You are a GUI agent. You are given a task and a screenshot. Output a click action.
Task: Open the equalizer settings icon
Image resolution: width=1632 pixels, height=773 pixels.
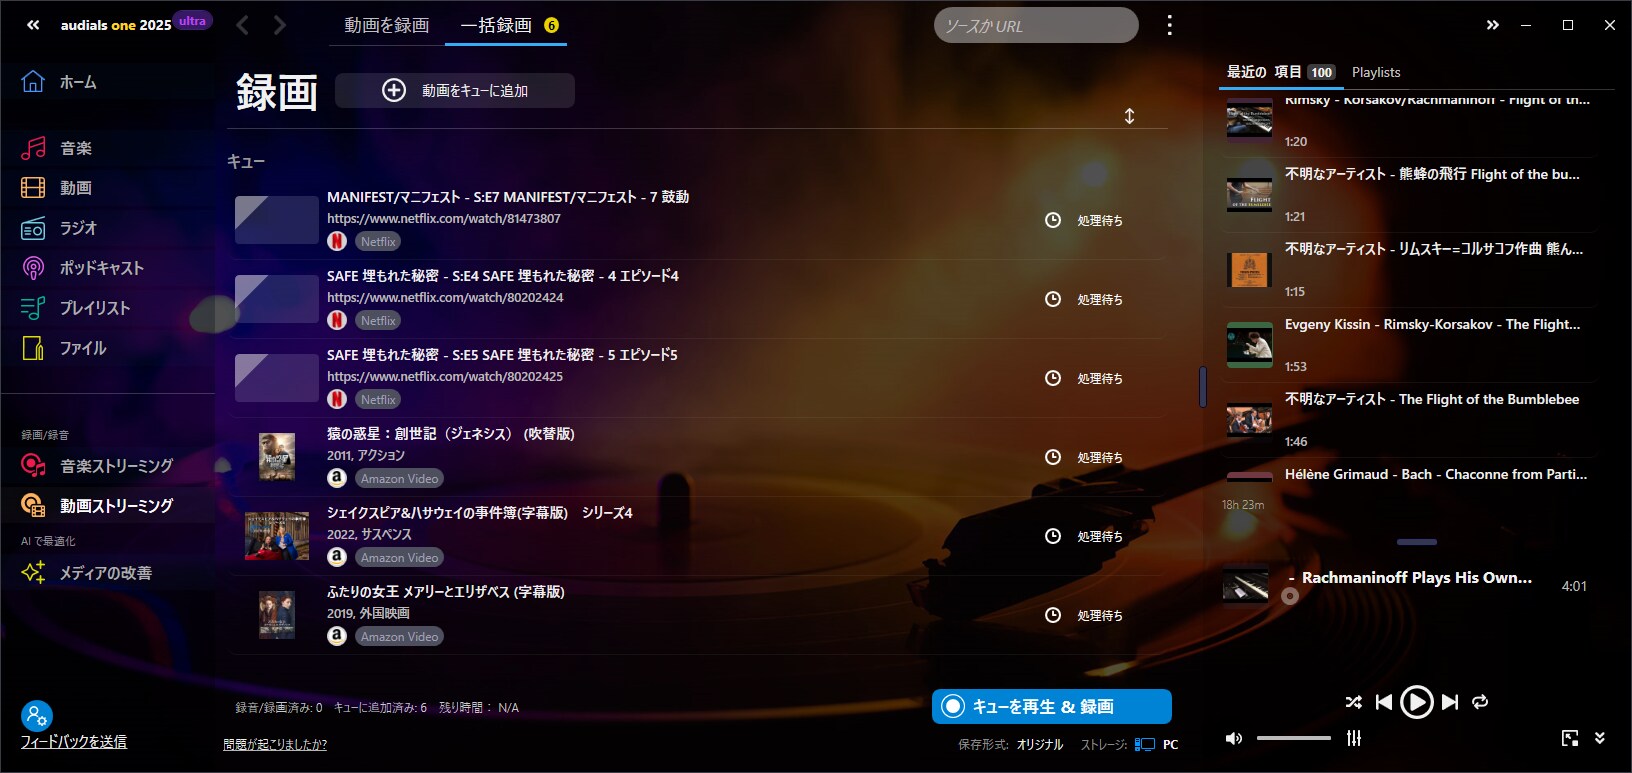[1354, 738]
